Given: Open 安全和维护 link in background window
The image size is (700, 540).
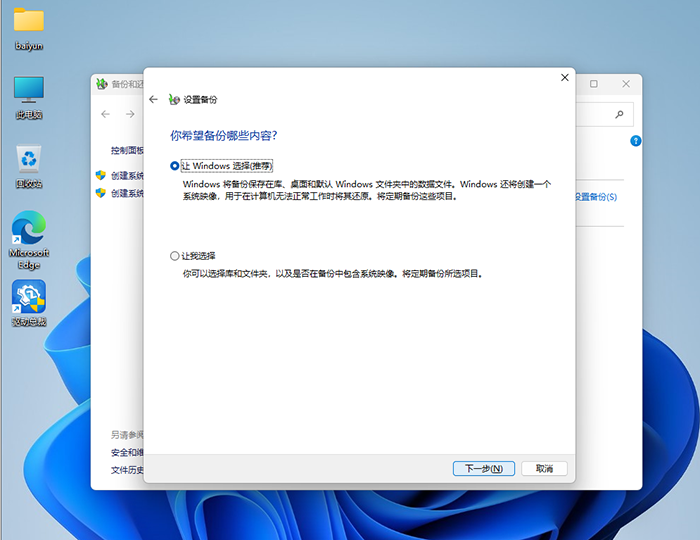Looking at the screenshot, I should point(127,453).
